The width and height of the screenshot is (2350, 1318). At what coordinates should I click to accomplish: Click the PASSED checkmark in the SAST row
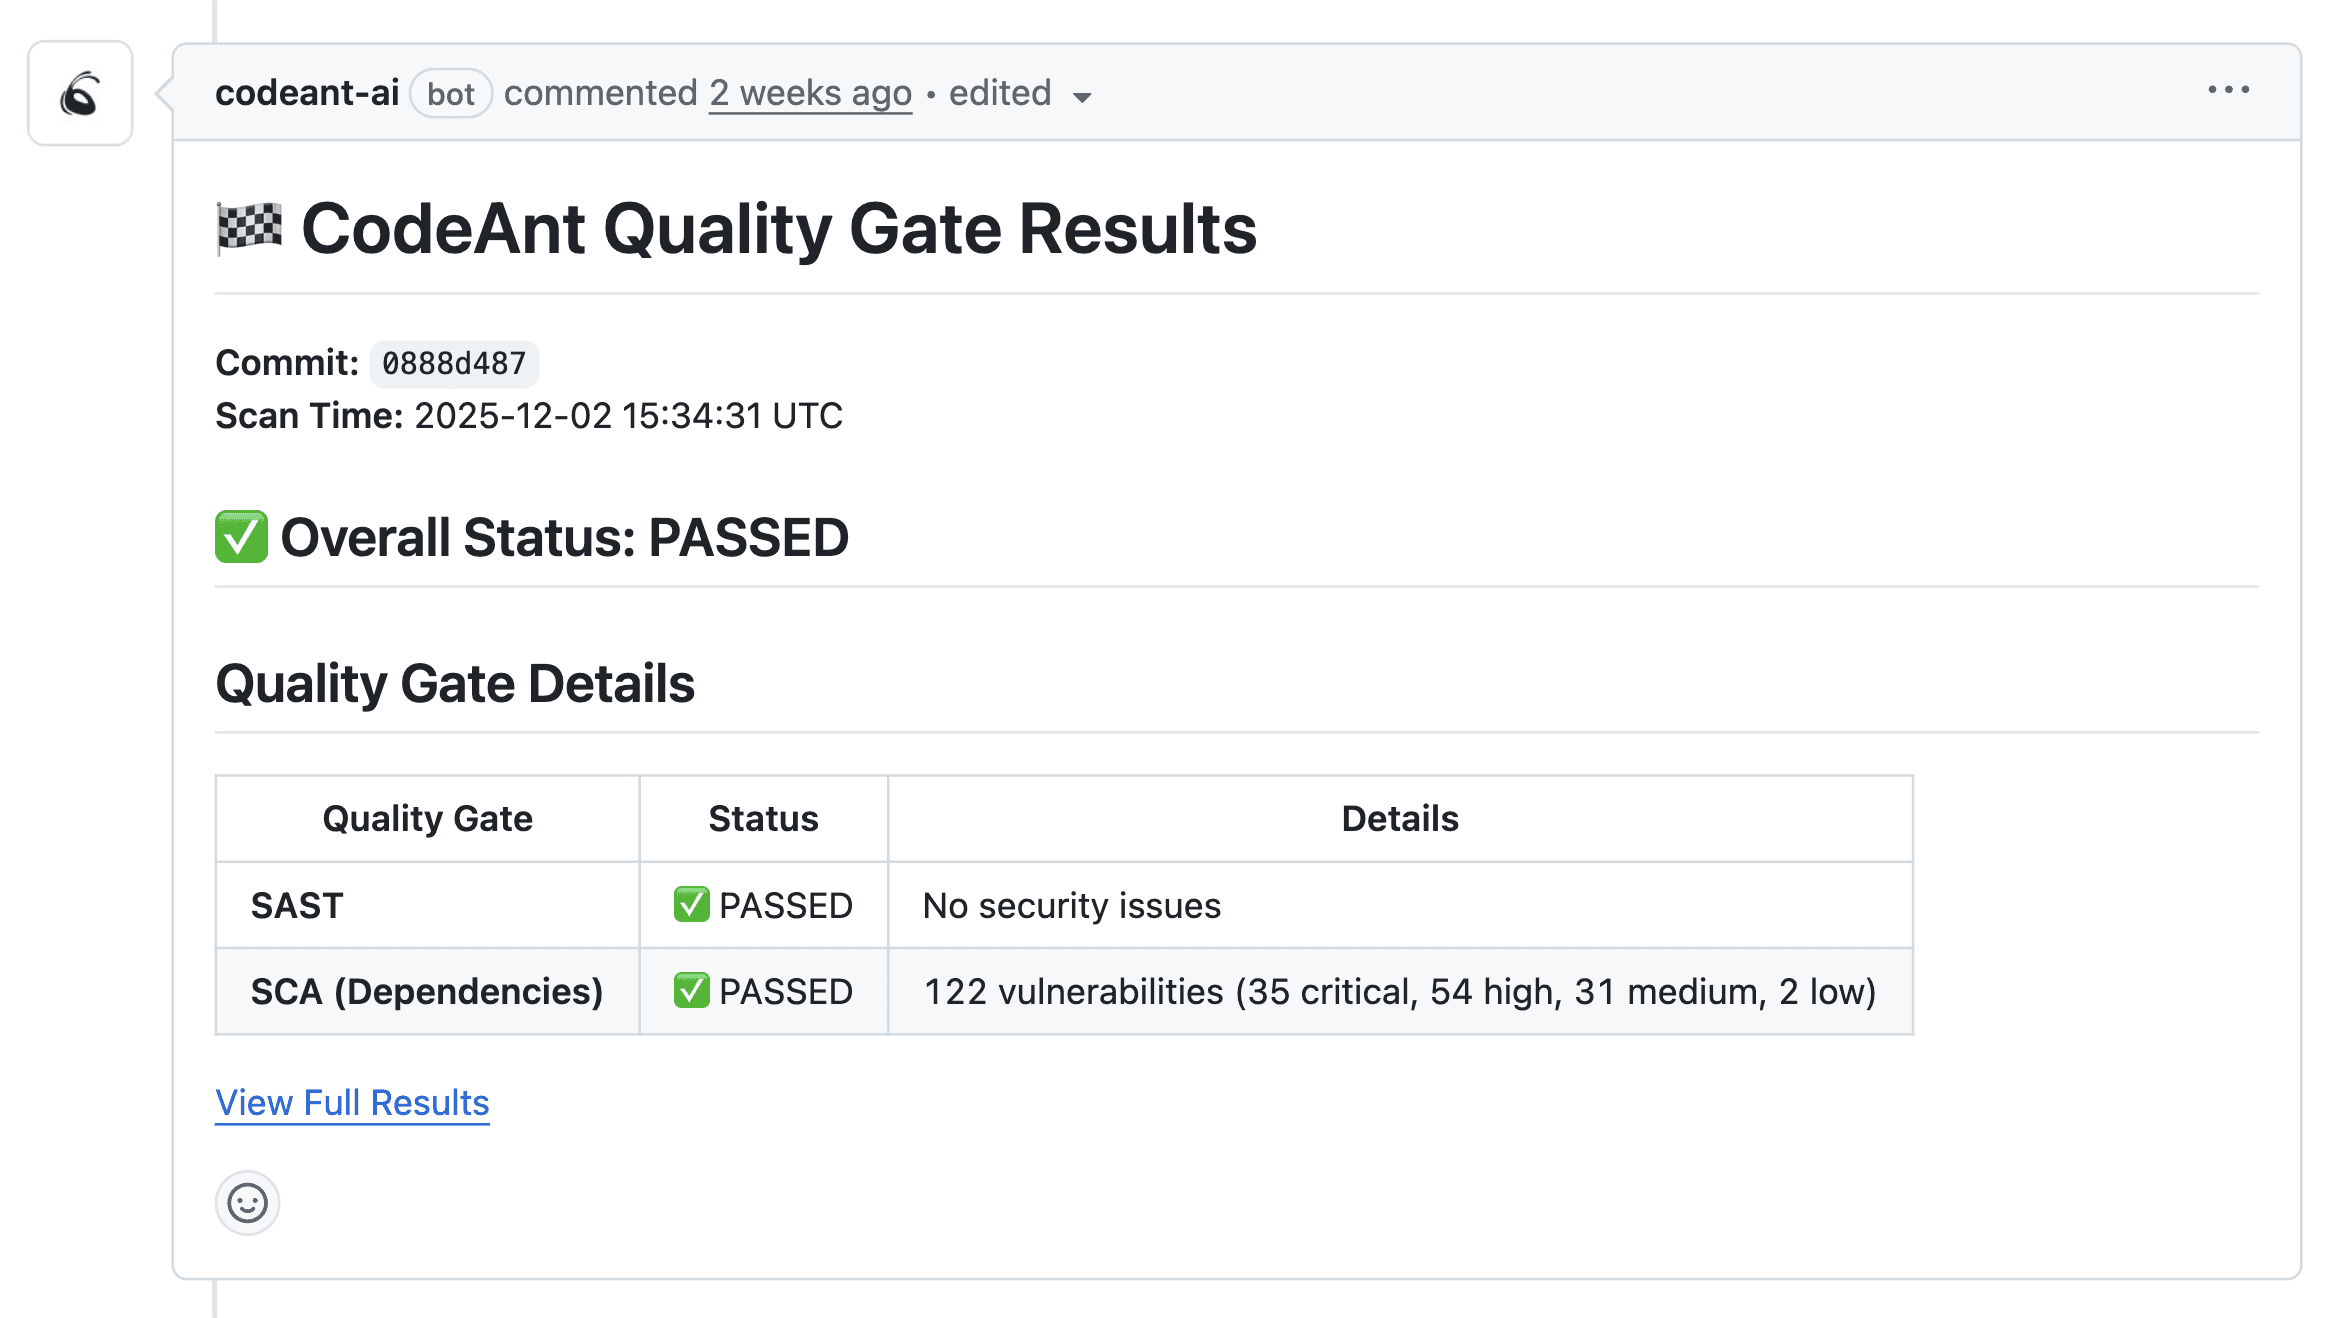(692, 904)
